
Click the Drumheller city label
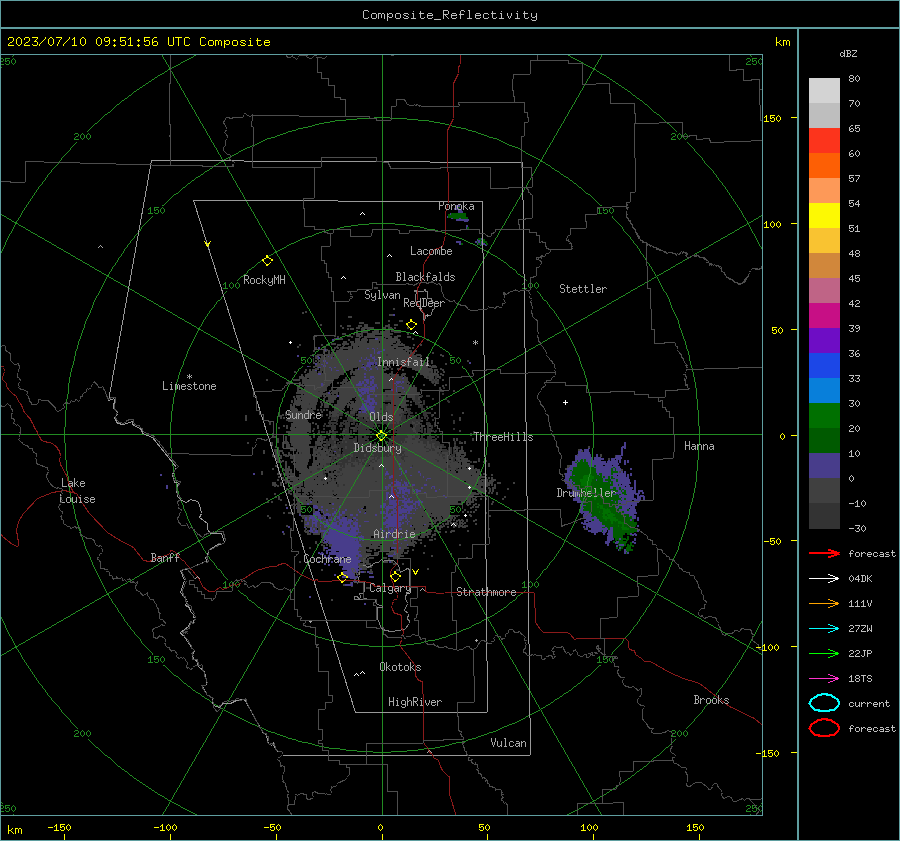(x=586, y=493)
